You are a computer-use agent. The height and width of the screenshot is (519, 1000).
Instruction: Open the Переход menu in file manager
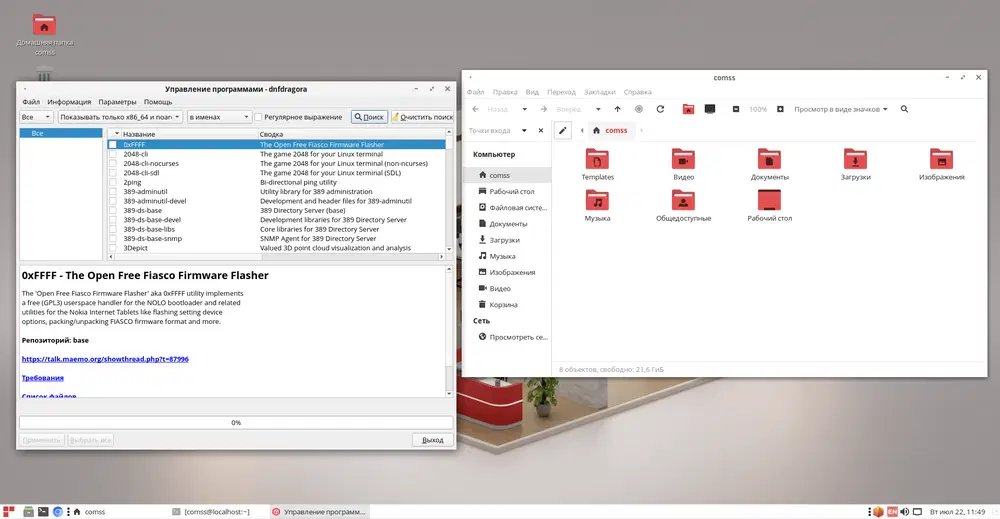561,92
